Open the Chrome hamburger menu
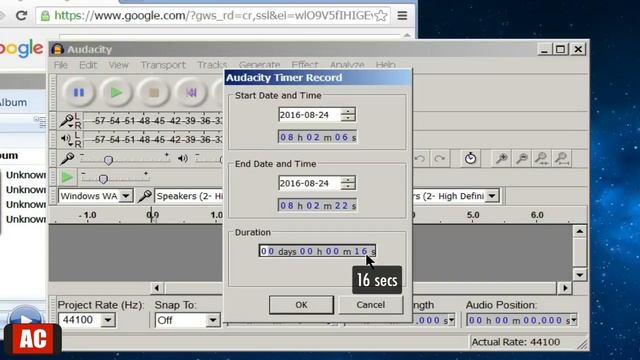Screen dimensions: 640x360 [402, 16]
